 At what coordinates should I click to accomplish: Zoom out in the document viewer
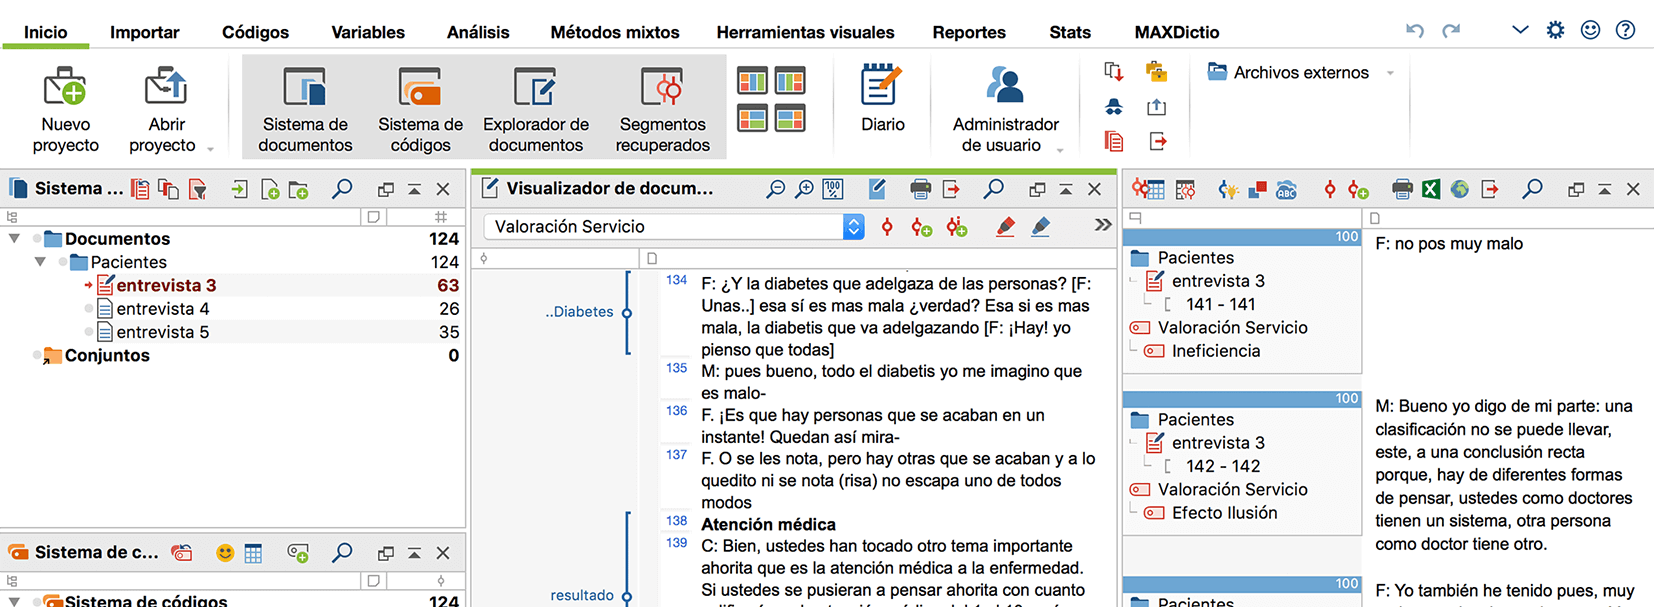point(775,189)
